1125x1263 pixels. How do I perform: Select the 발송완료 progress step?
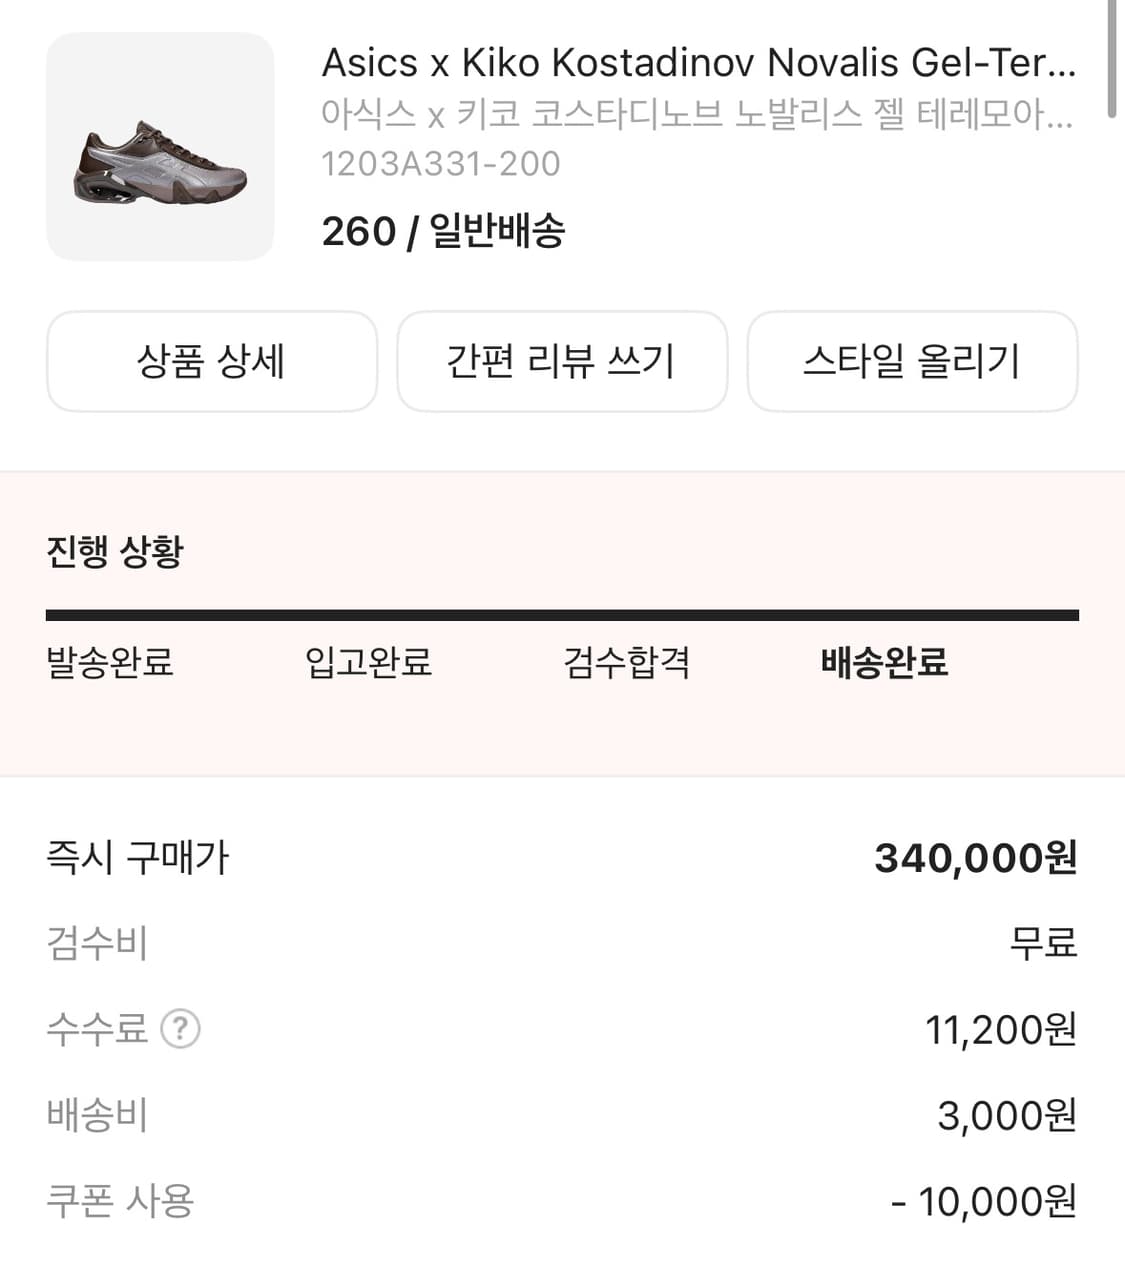110,662
